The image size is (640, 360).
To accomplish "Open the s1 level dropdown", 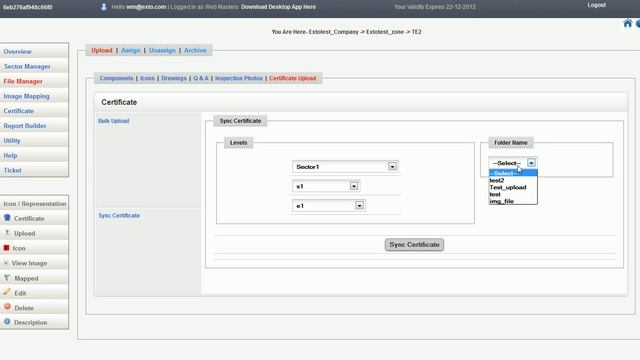I will click(x=326, y=186).
